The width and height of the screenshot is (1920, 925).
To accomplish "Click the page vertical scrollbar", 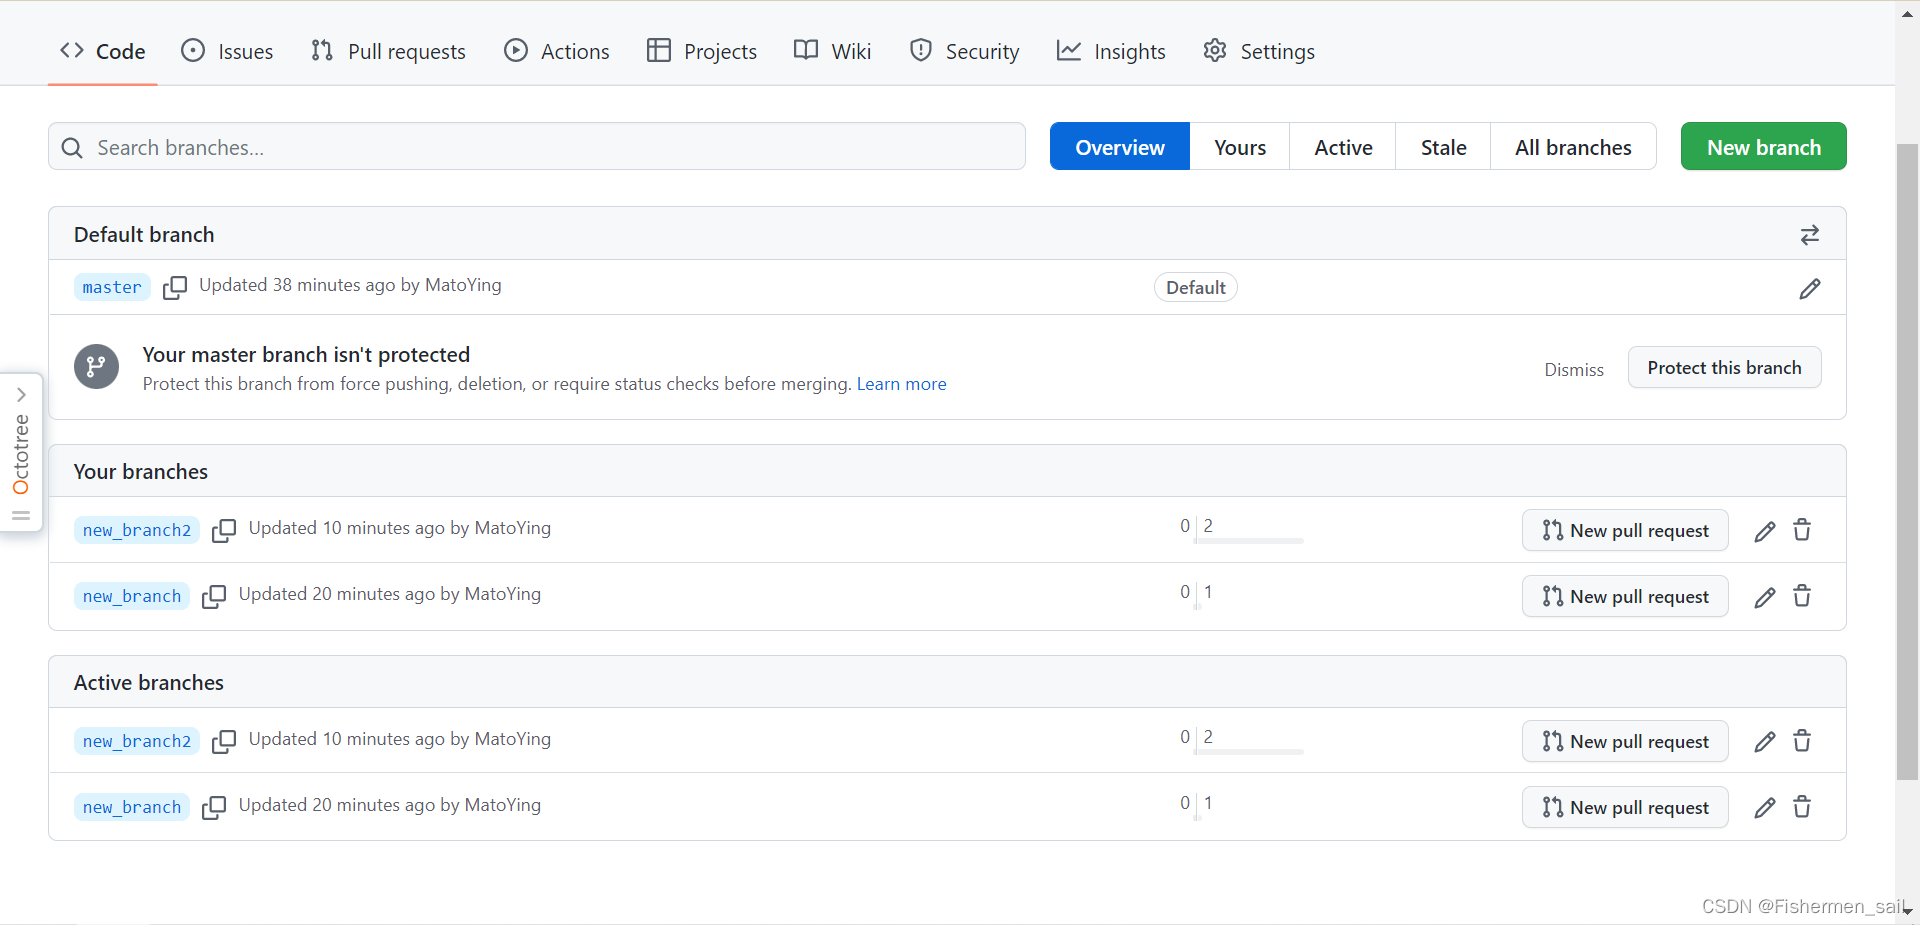I will point(1907,460).
